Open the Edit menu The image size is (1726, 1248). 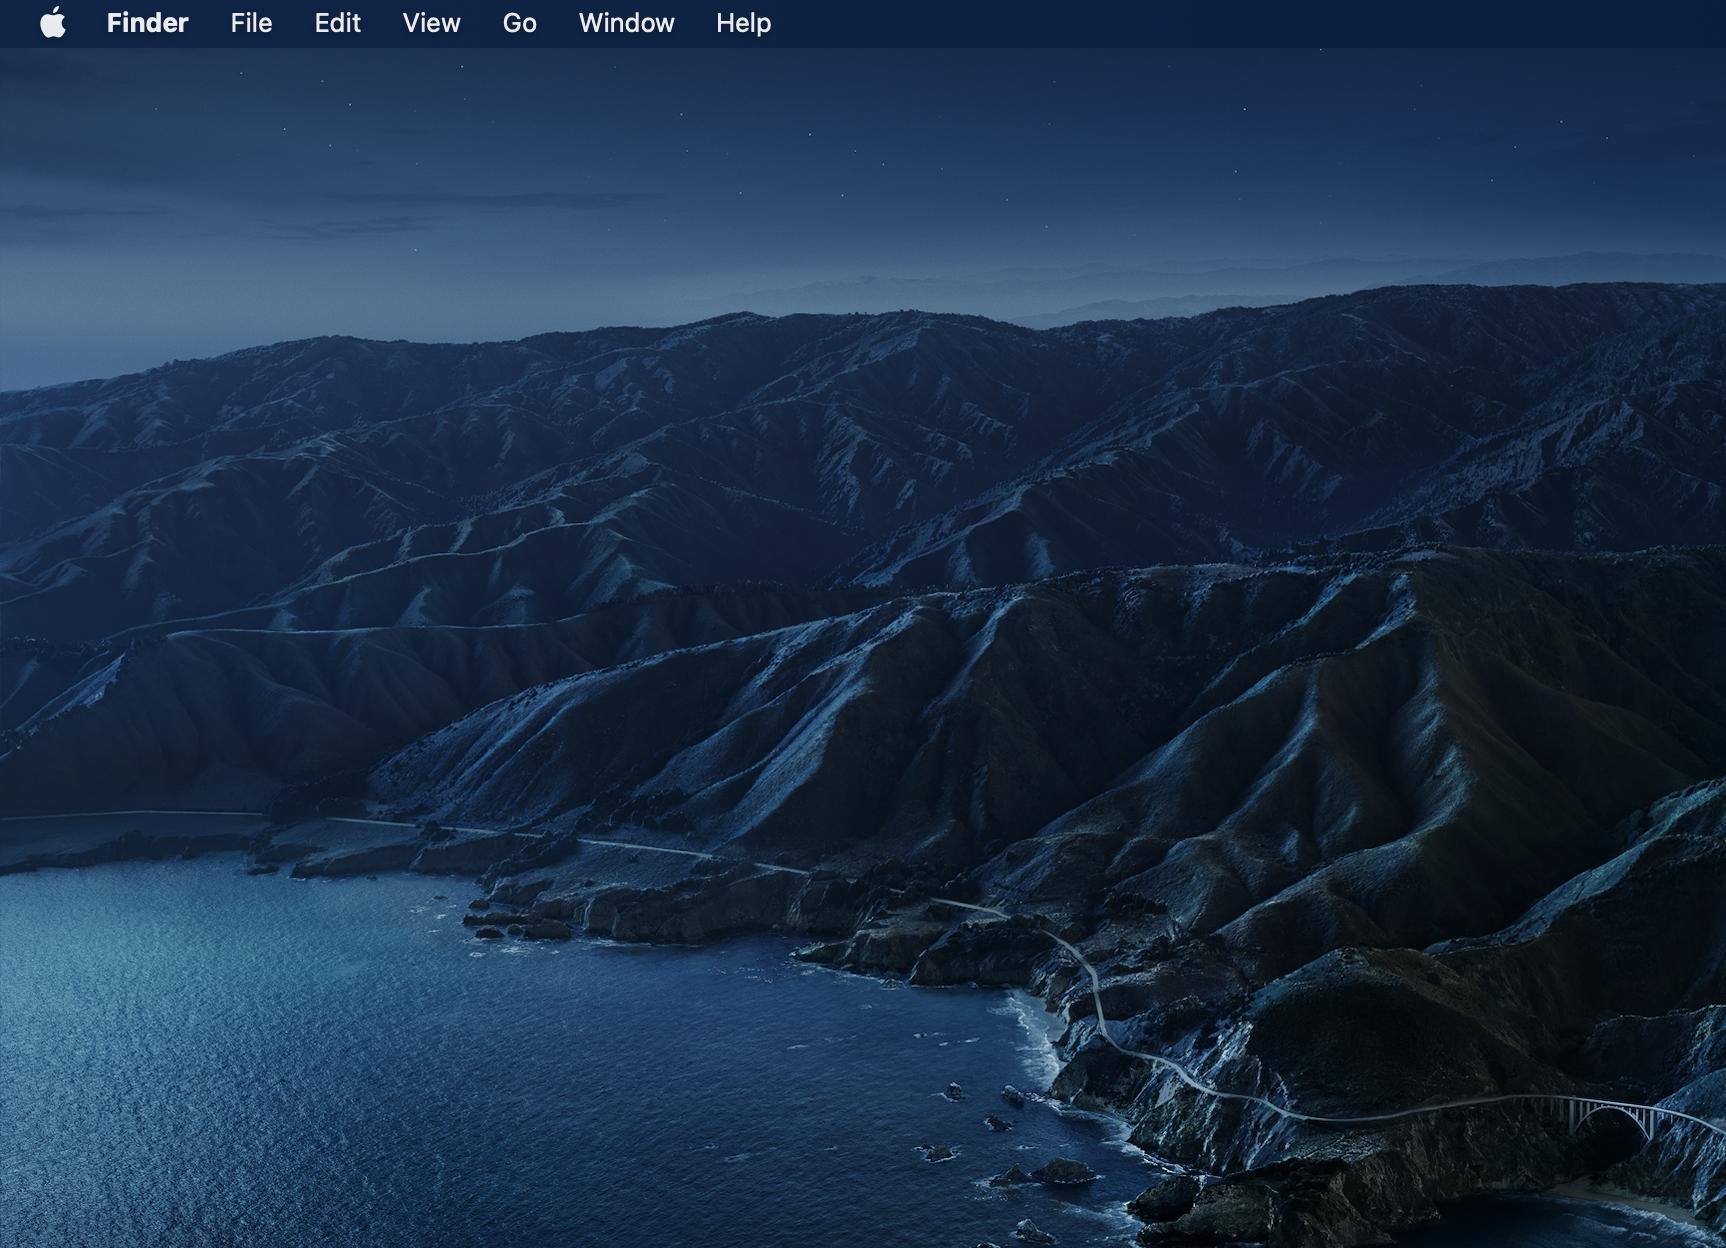click(337, 23)
